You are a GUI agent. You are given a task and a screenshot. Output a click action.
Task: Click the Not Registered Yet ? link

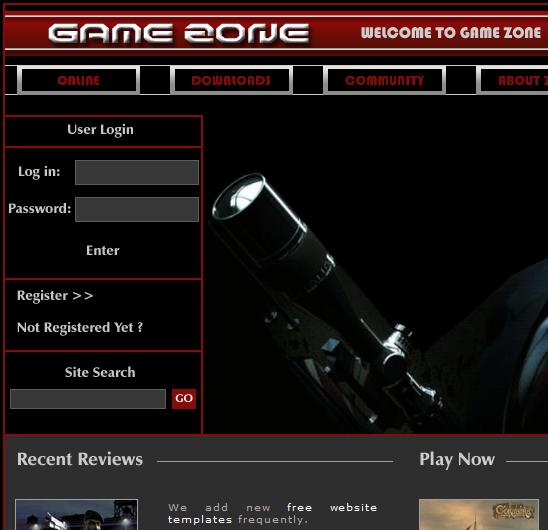coord(80,328)
